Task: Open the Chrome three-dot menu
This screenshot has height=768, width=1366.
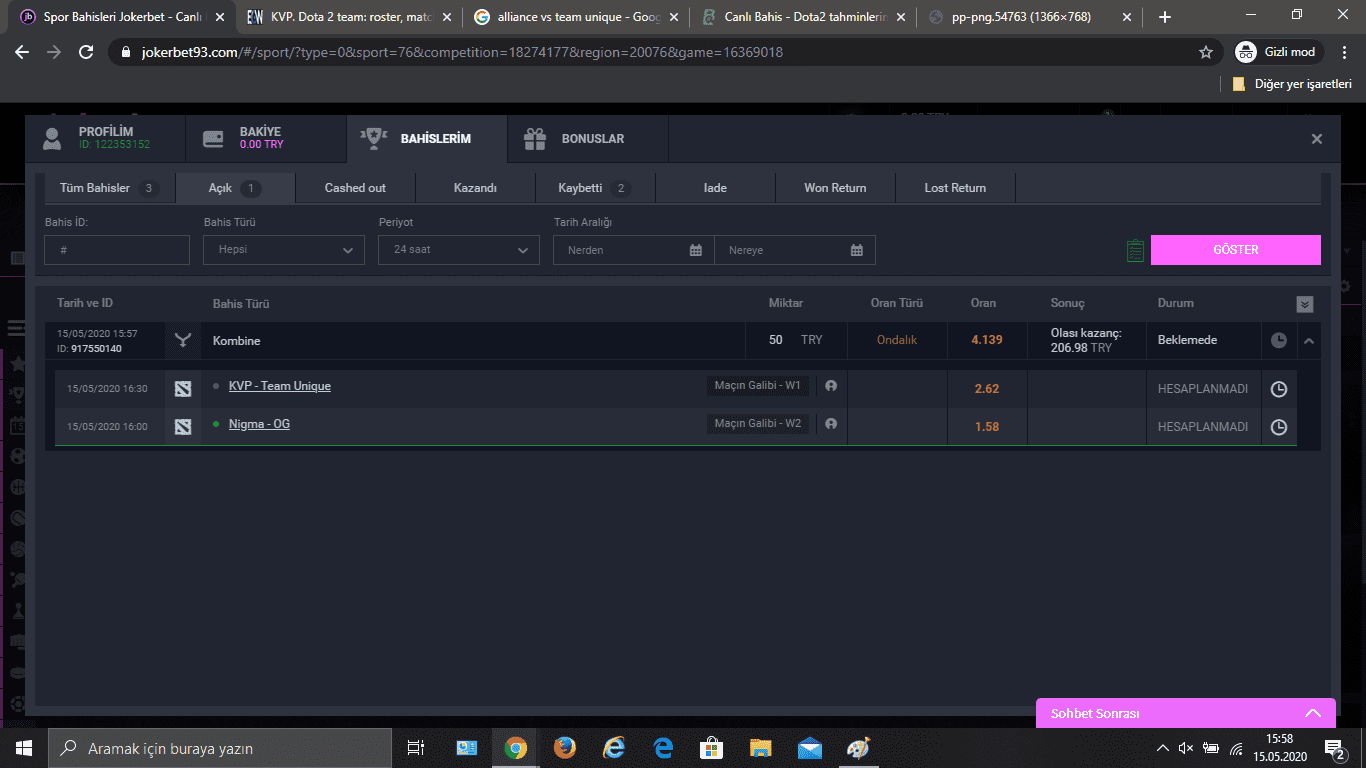Action: 1345,52
